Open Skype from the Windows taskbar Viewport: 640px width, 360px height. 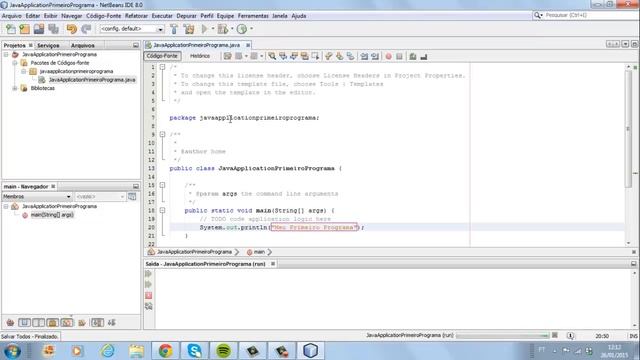coord(194,351)
